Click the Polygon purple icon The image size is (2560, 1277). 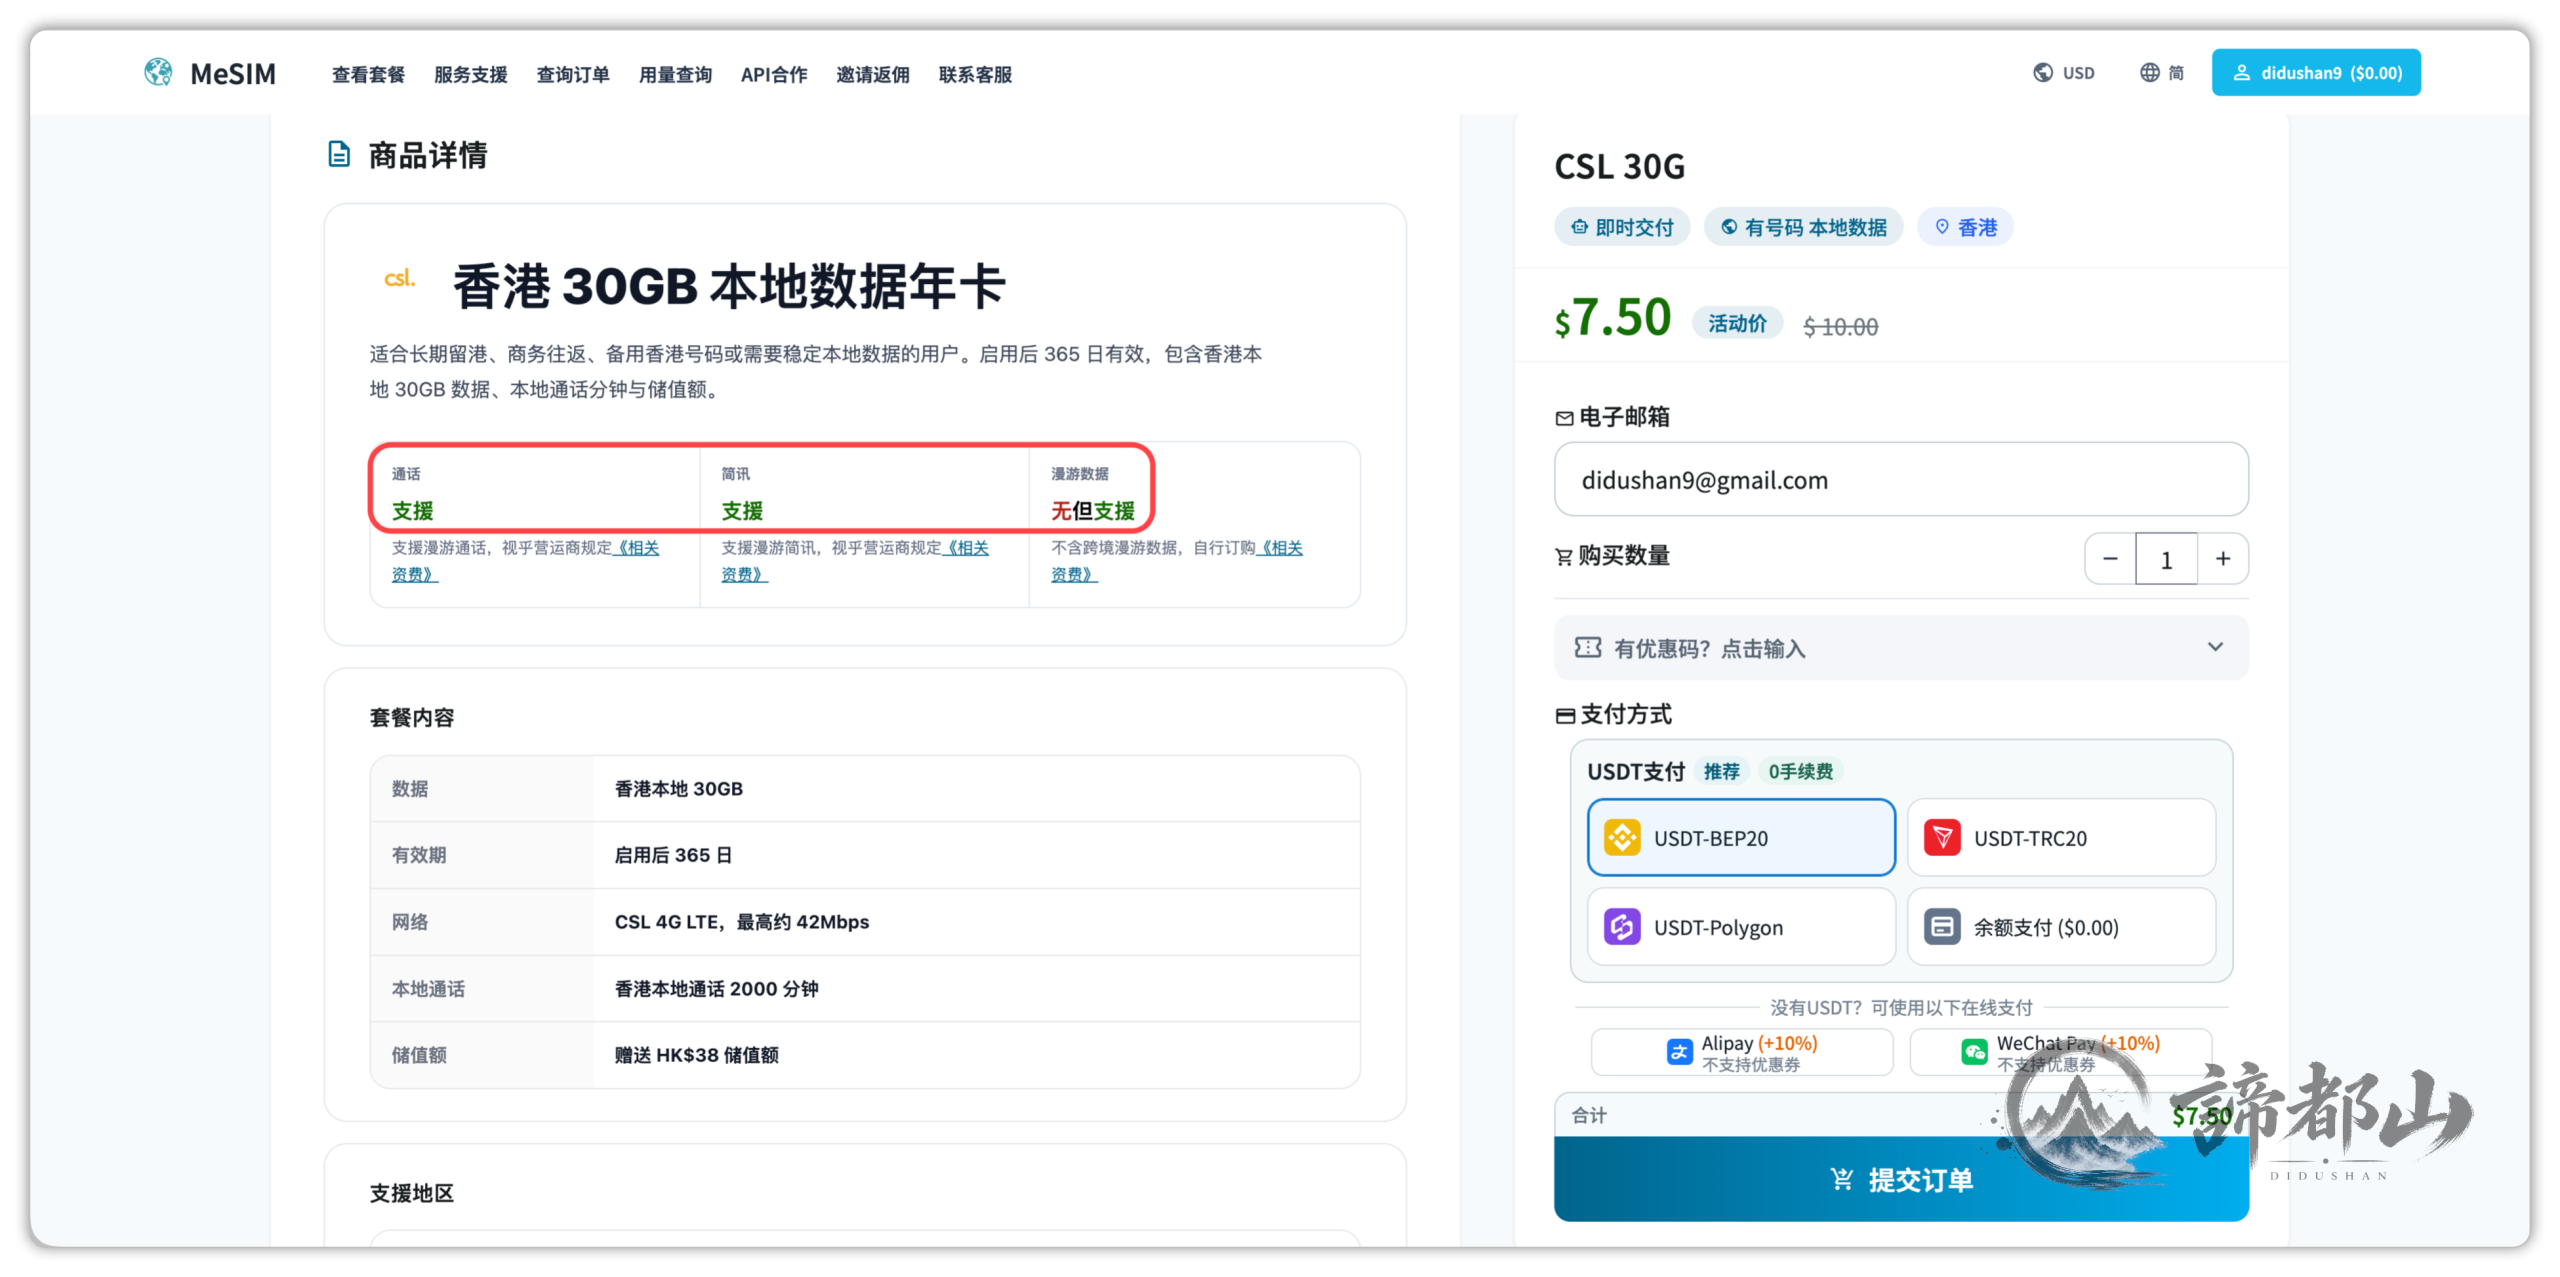tap(1621, 927)
